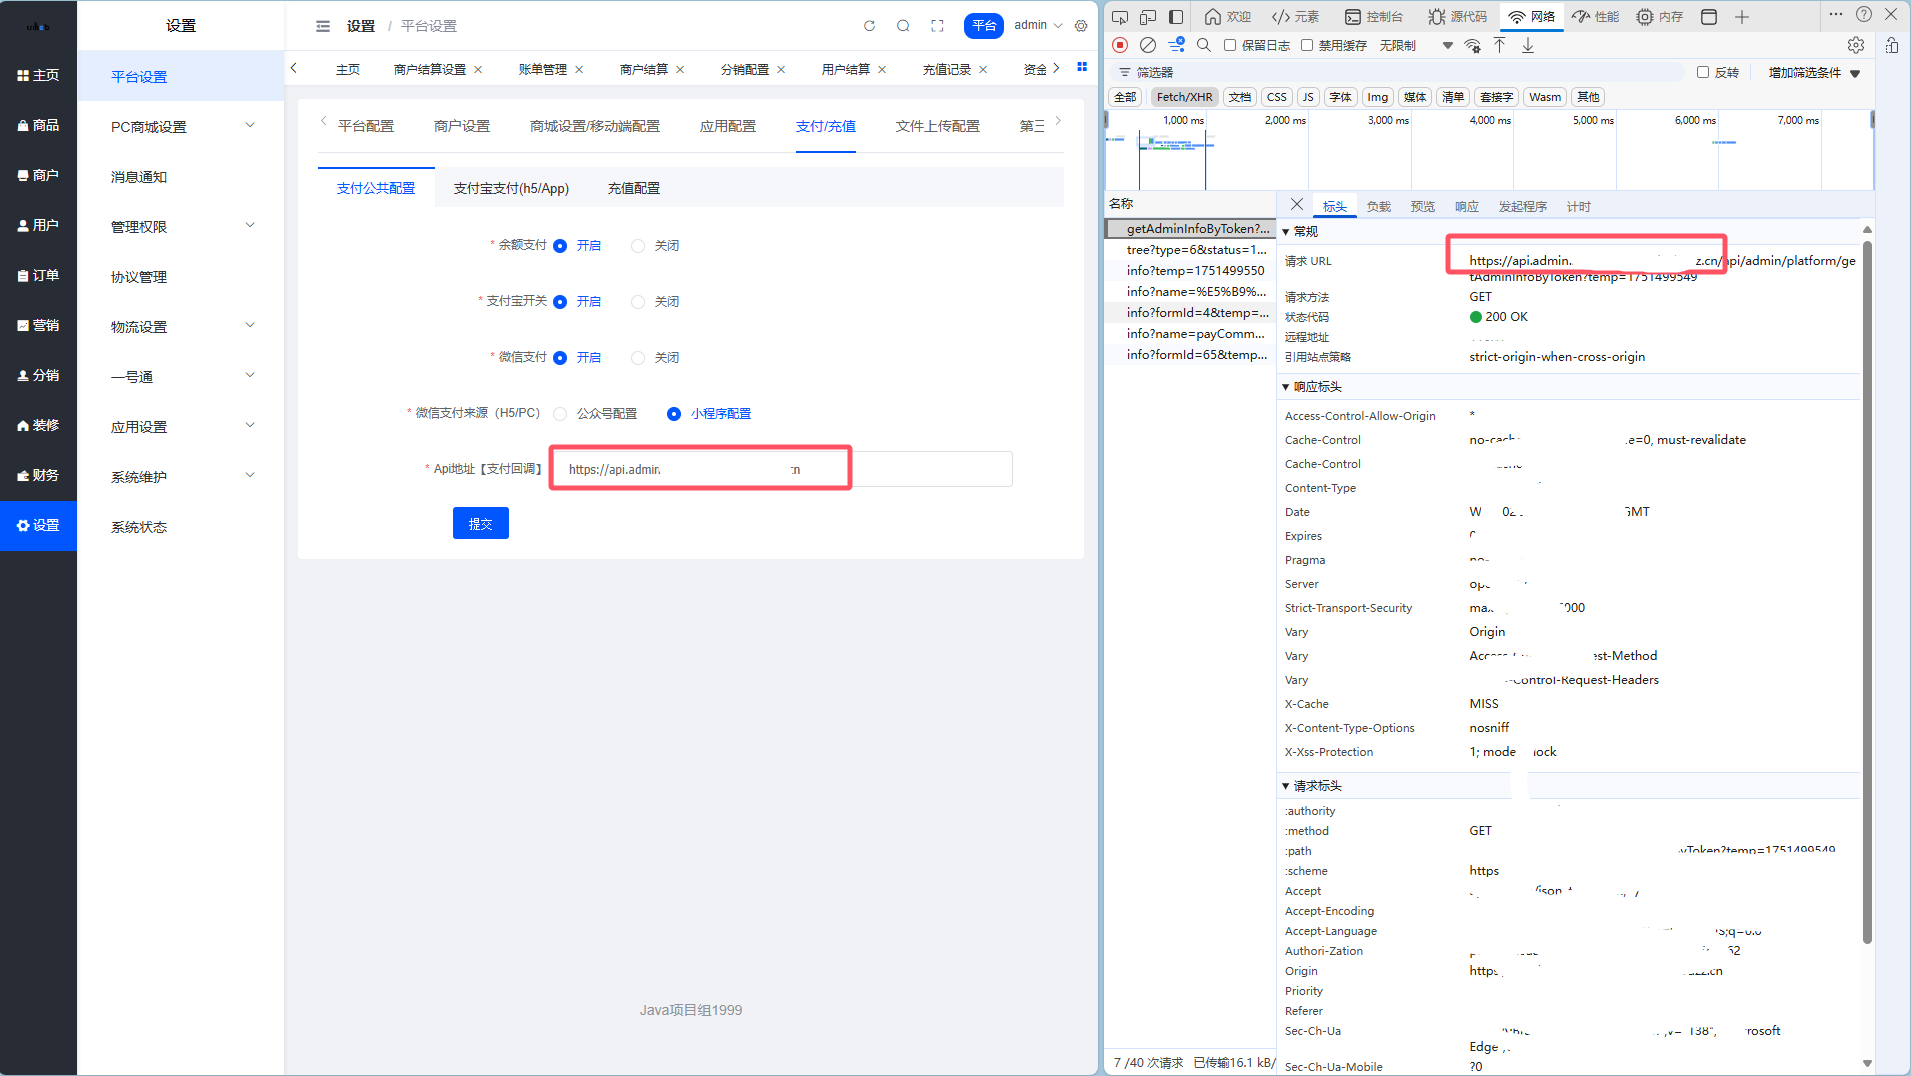Click the search magnifier in admin header
Image resolution: width=1911 pixels, height=1076 pixels.
[x=903, y=26]
